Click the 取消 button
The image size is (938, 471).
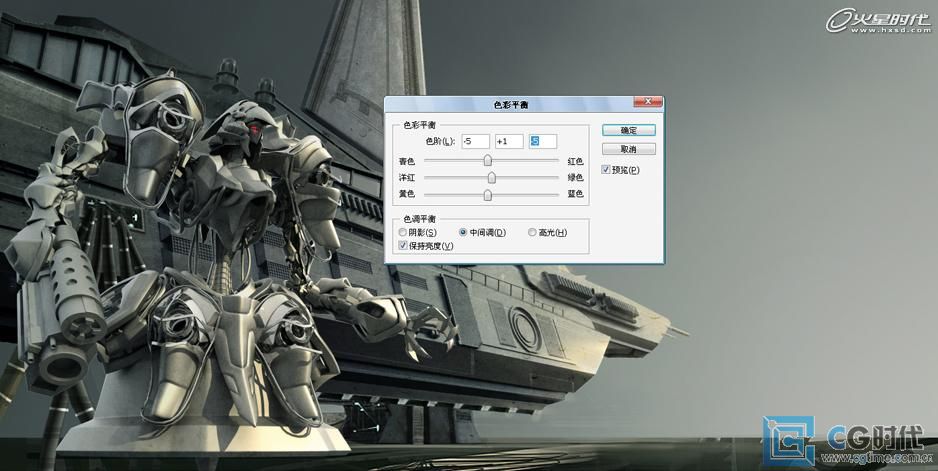click(629, 149)
